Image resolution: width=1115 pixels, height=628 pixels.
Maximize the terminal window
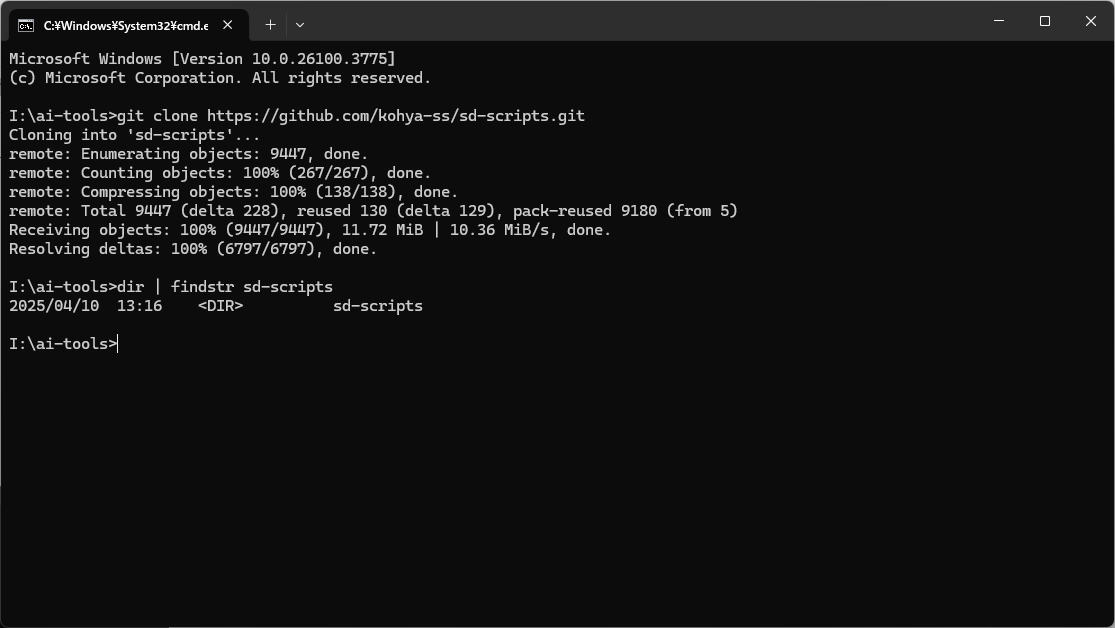coord(1045,21)
